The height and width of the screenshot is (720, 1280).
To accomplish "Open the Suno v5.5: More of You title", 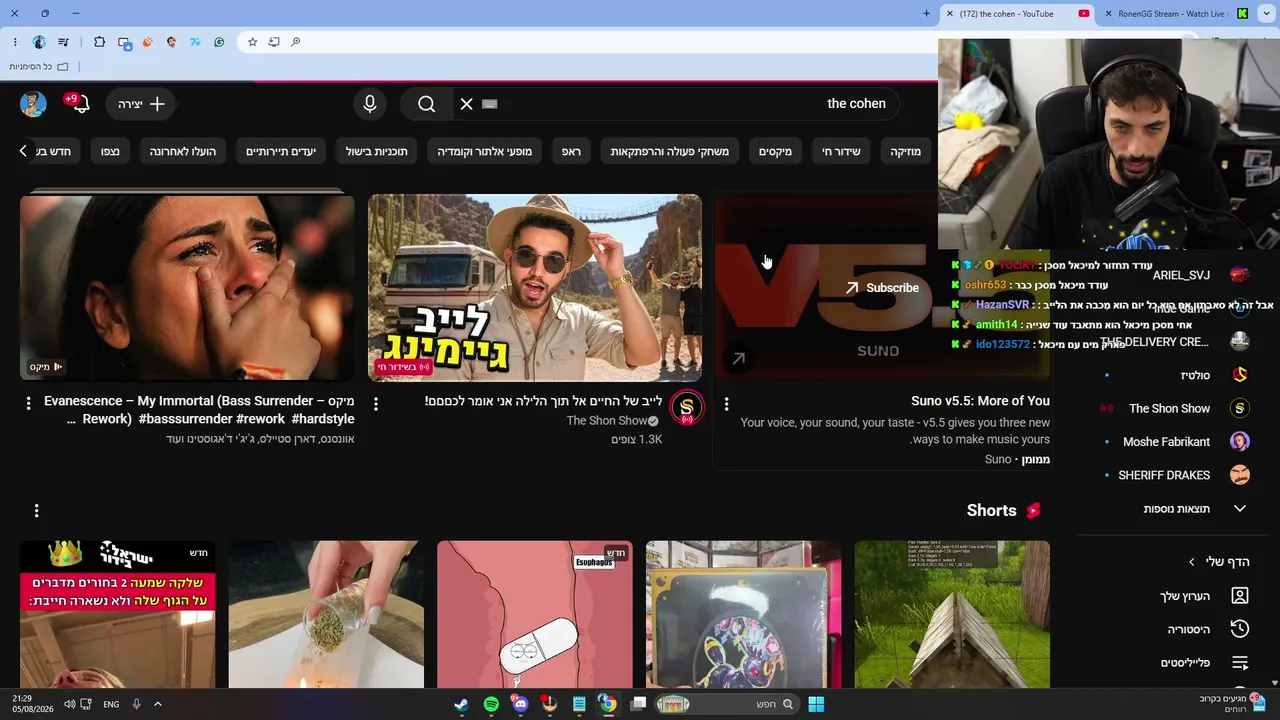I will click(980, 401).
